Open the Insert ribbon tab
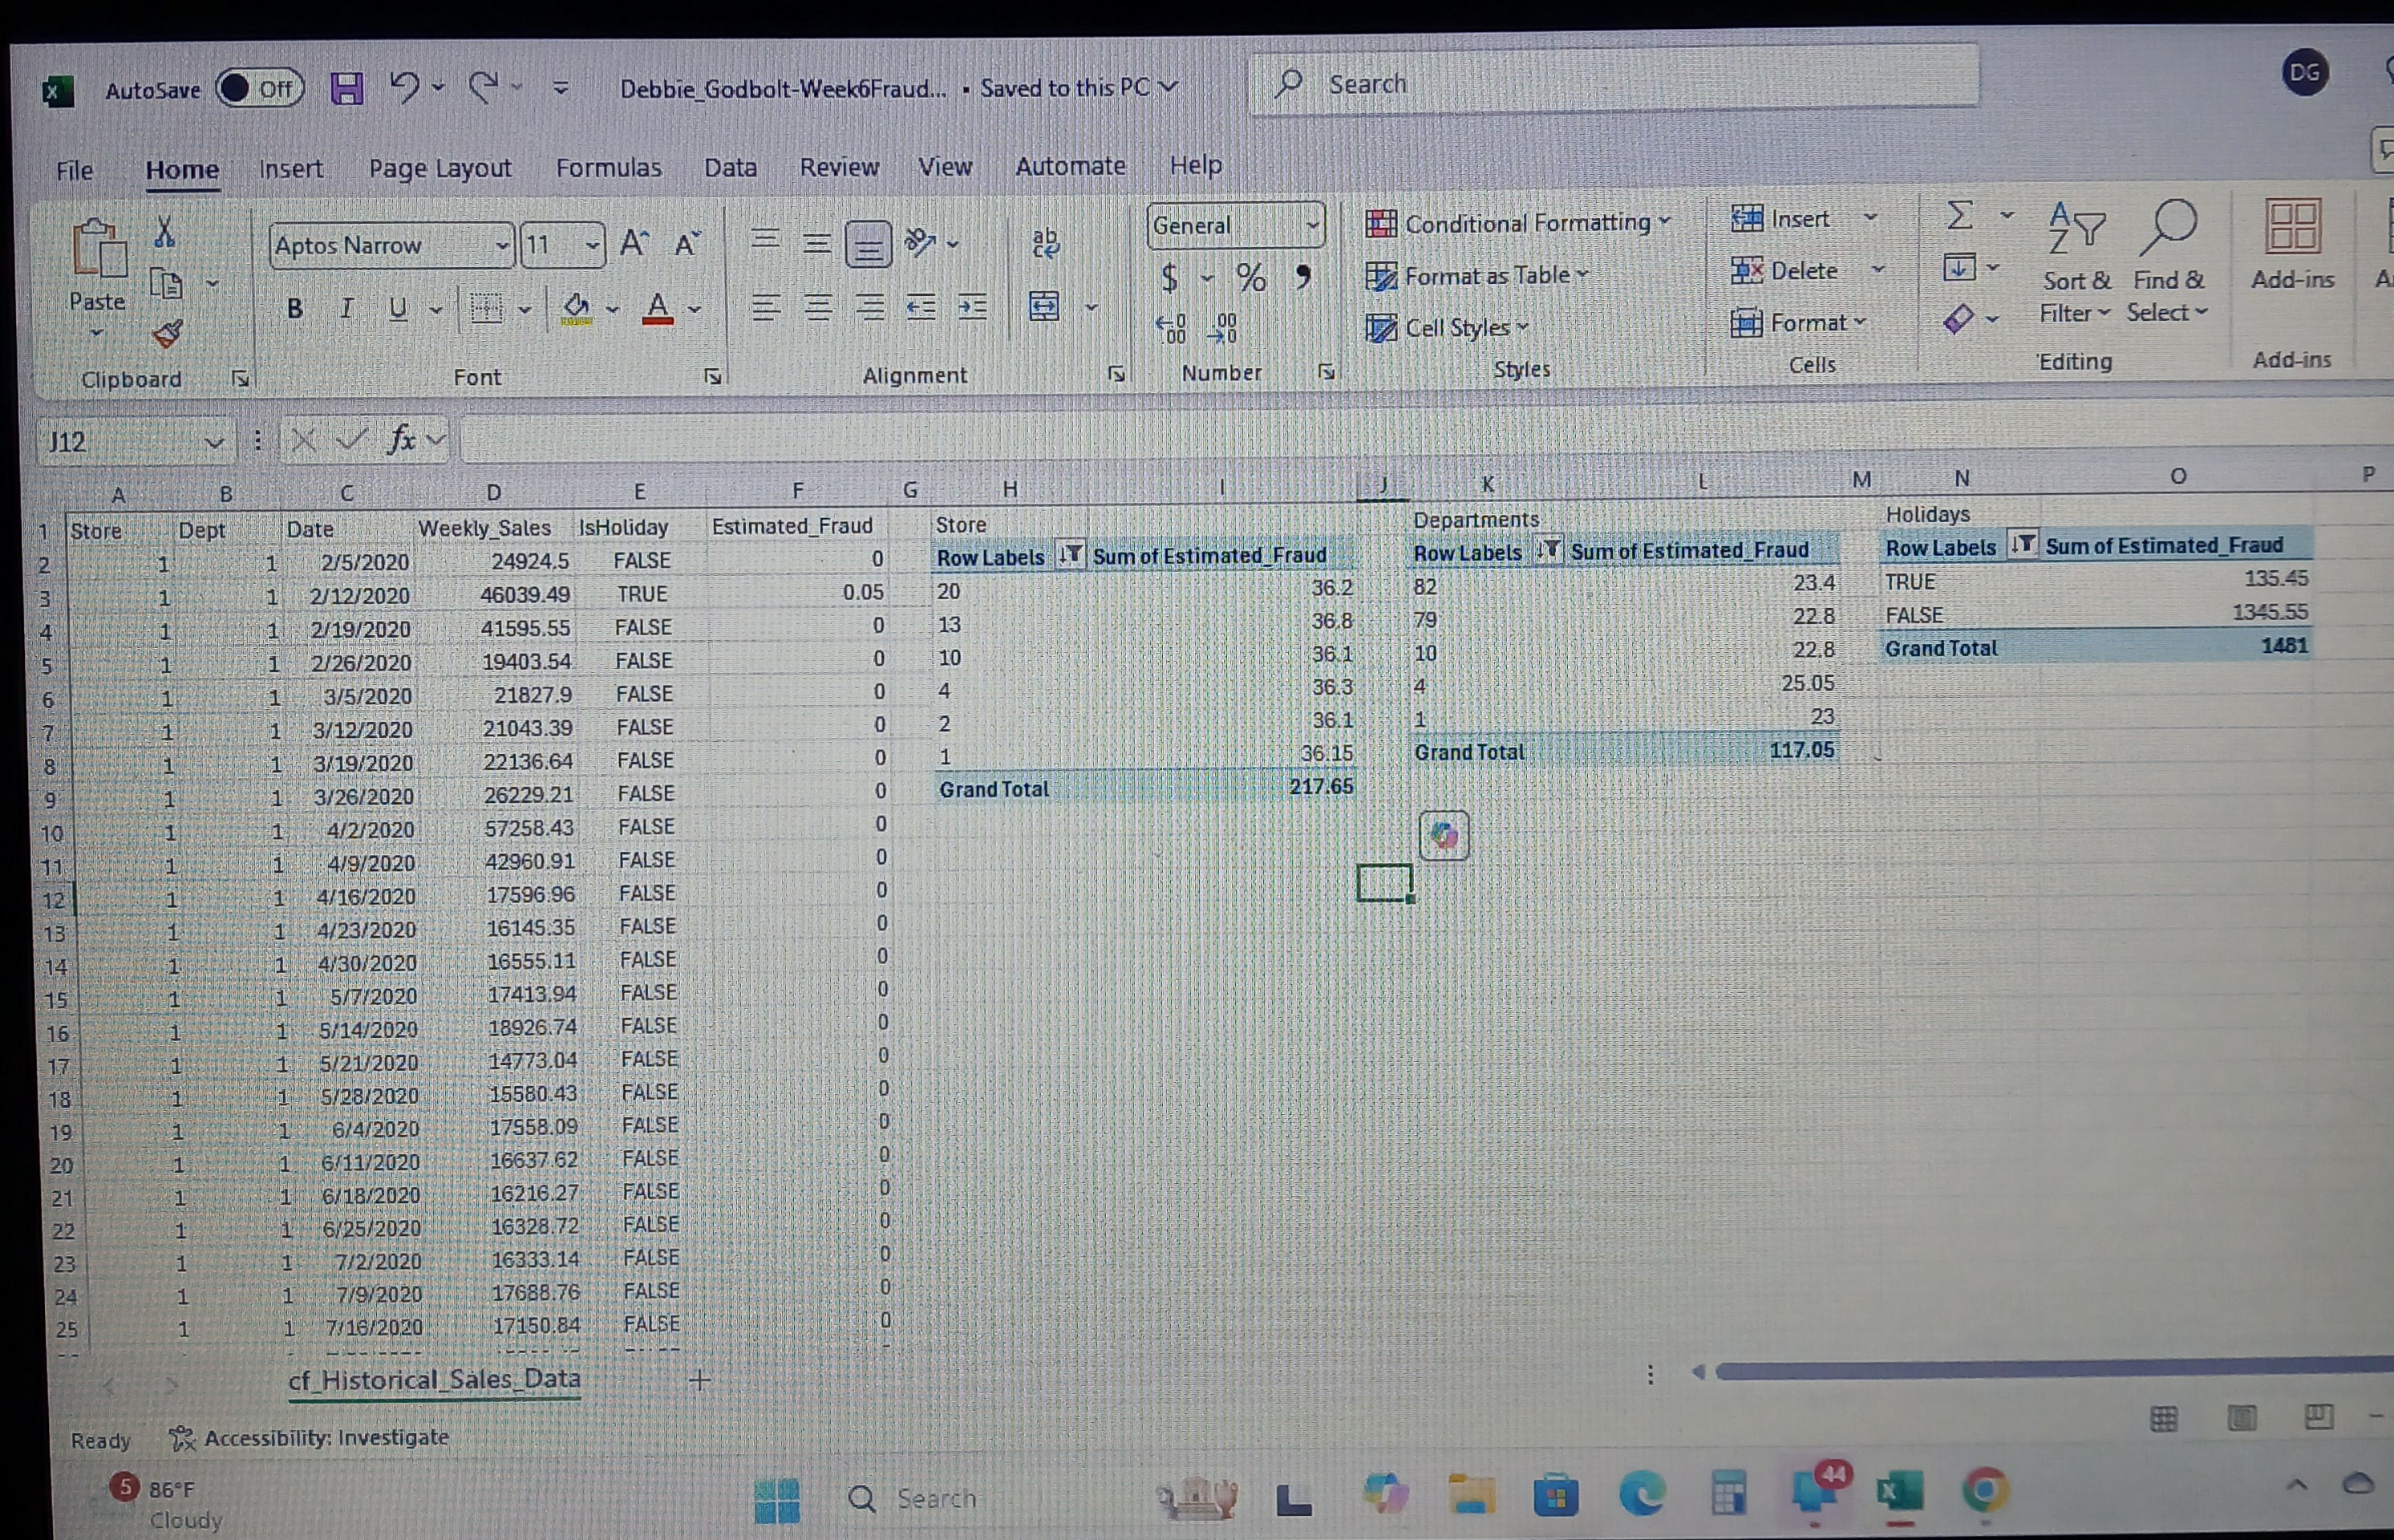The height and width of the screenshot is (1540, 2394). 291,169
